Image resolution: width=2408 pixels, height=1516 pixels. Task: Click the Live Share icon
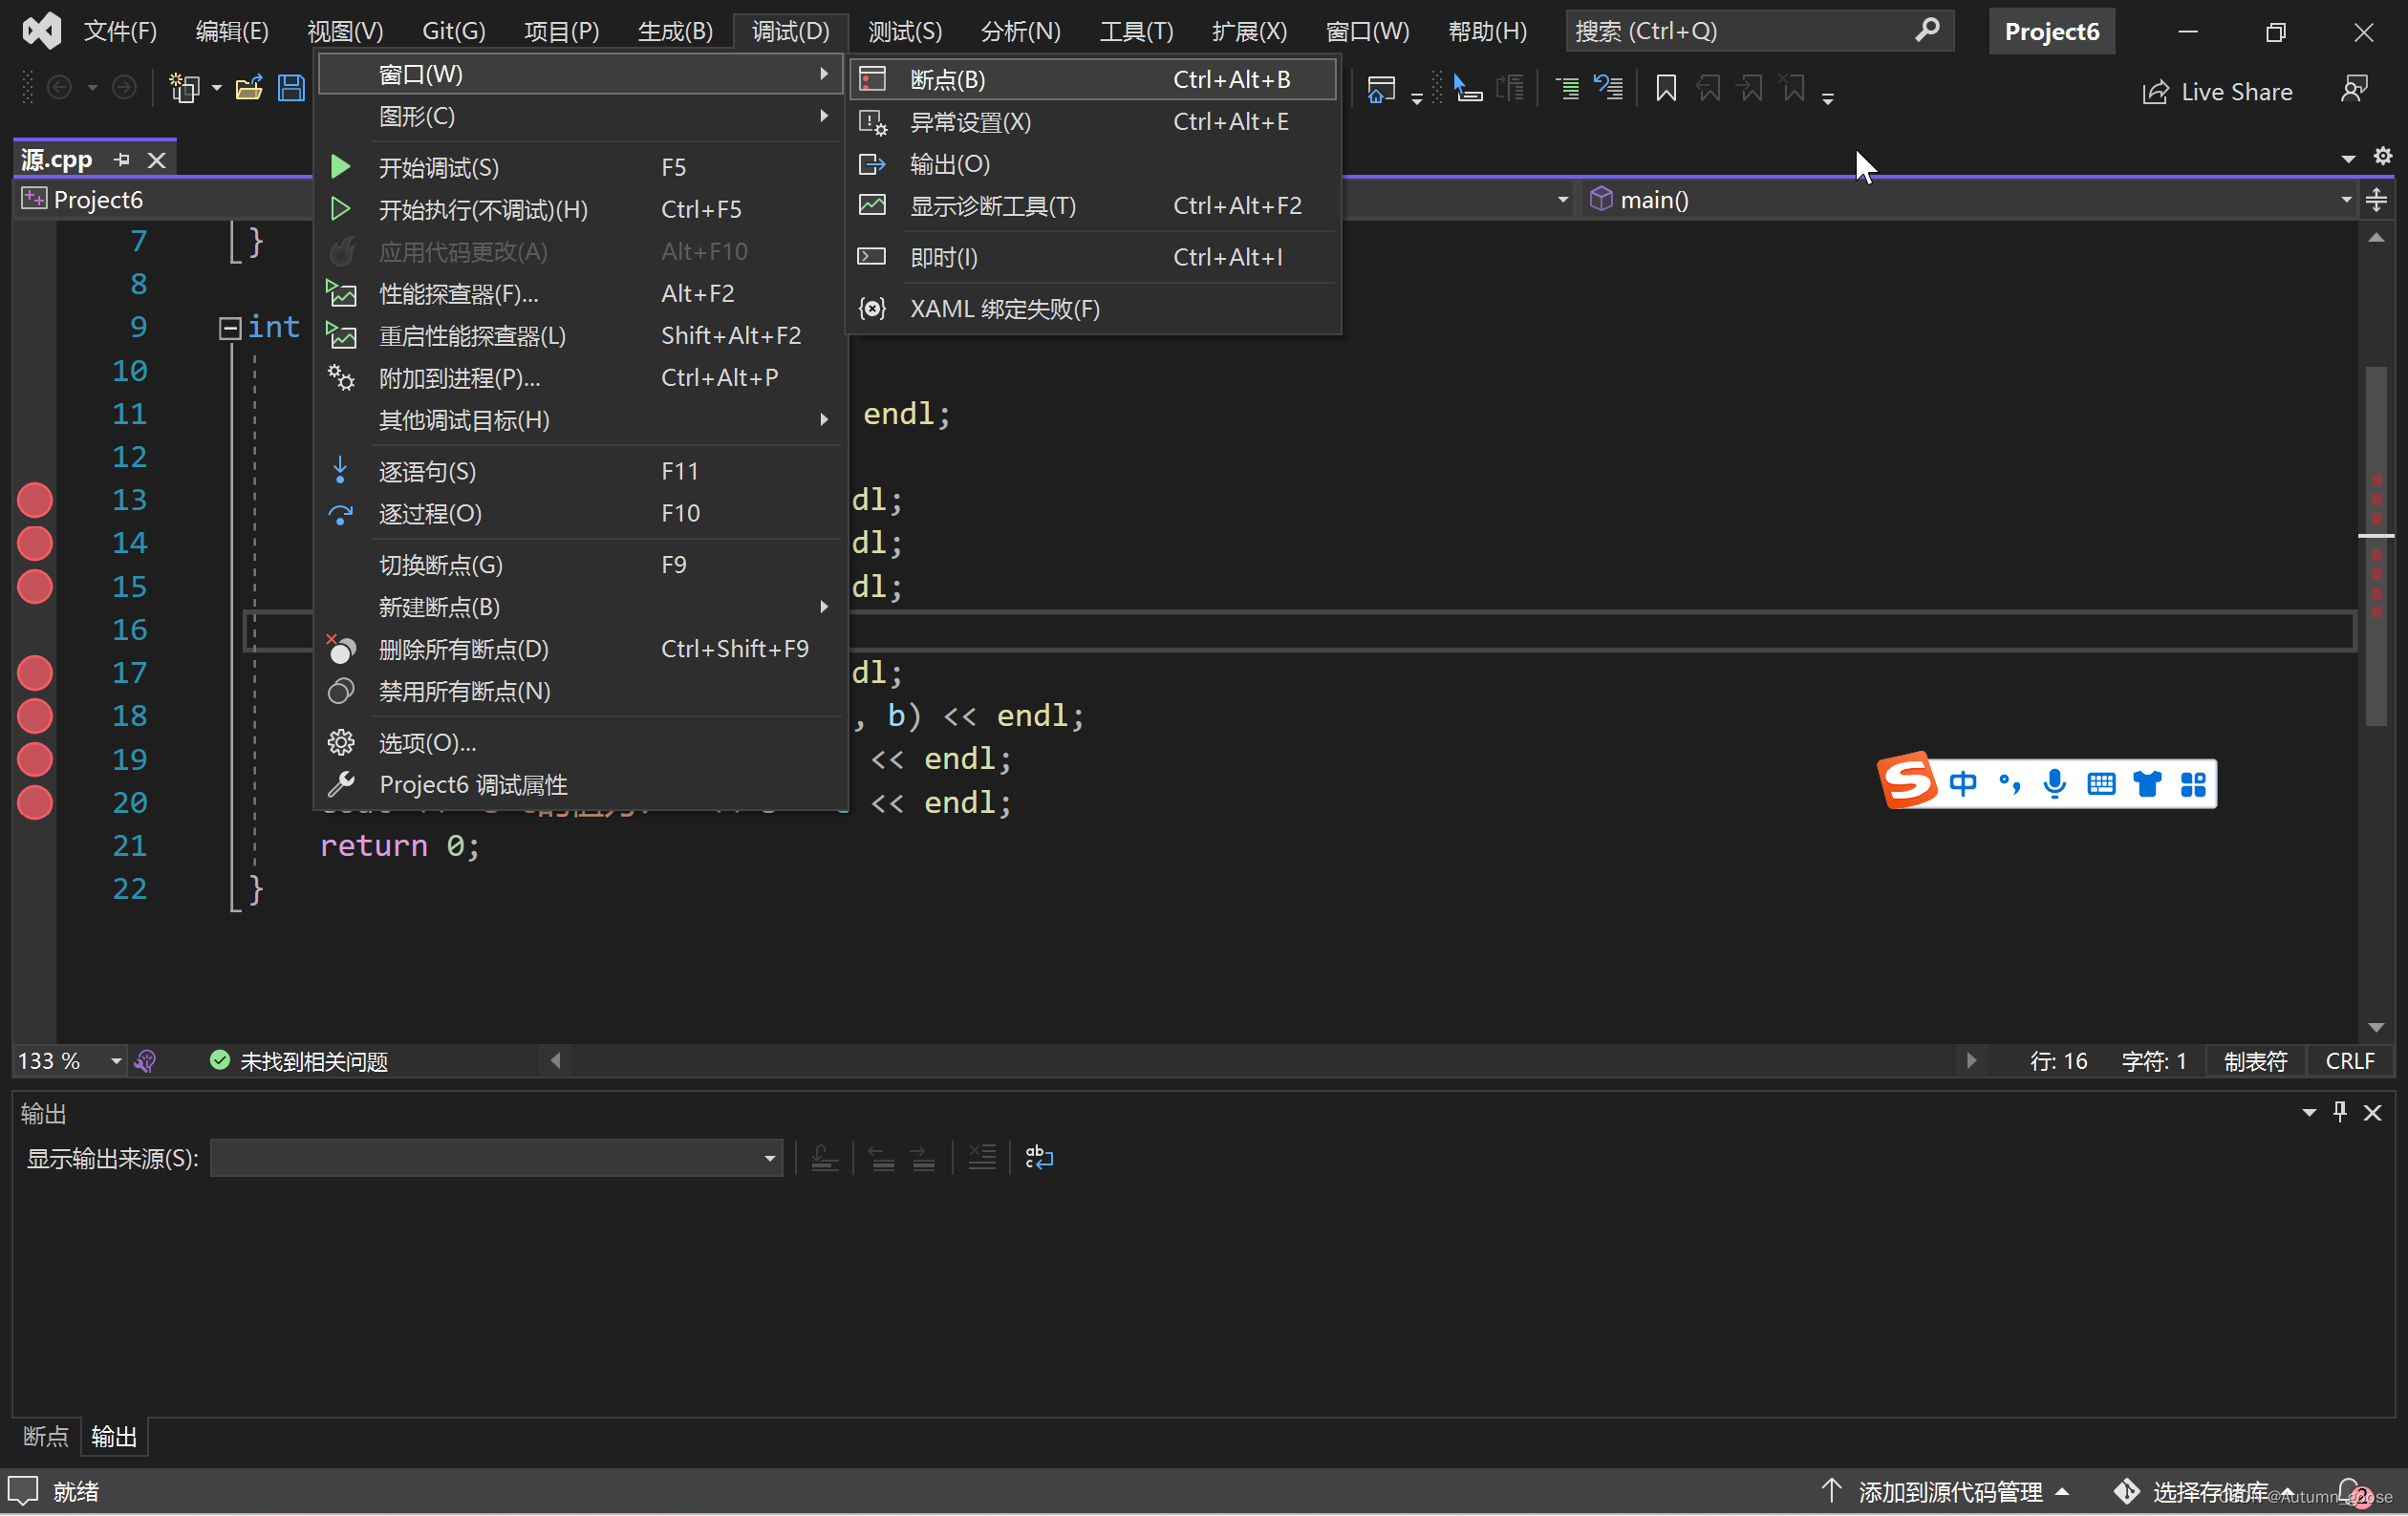point(2155,92)
